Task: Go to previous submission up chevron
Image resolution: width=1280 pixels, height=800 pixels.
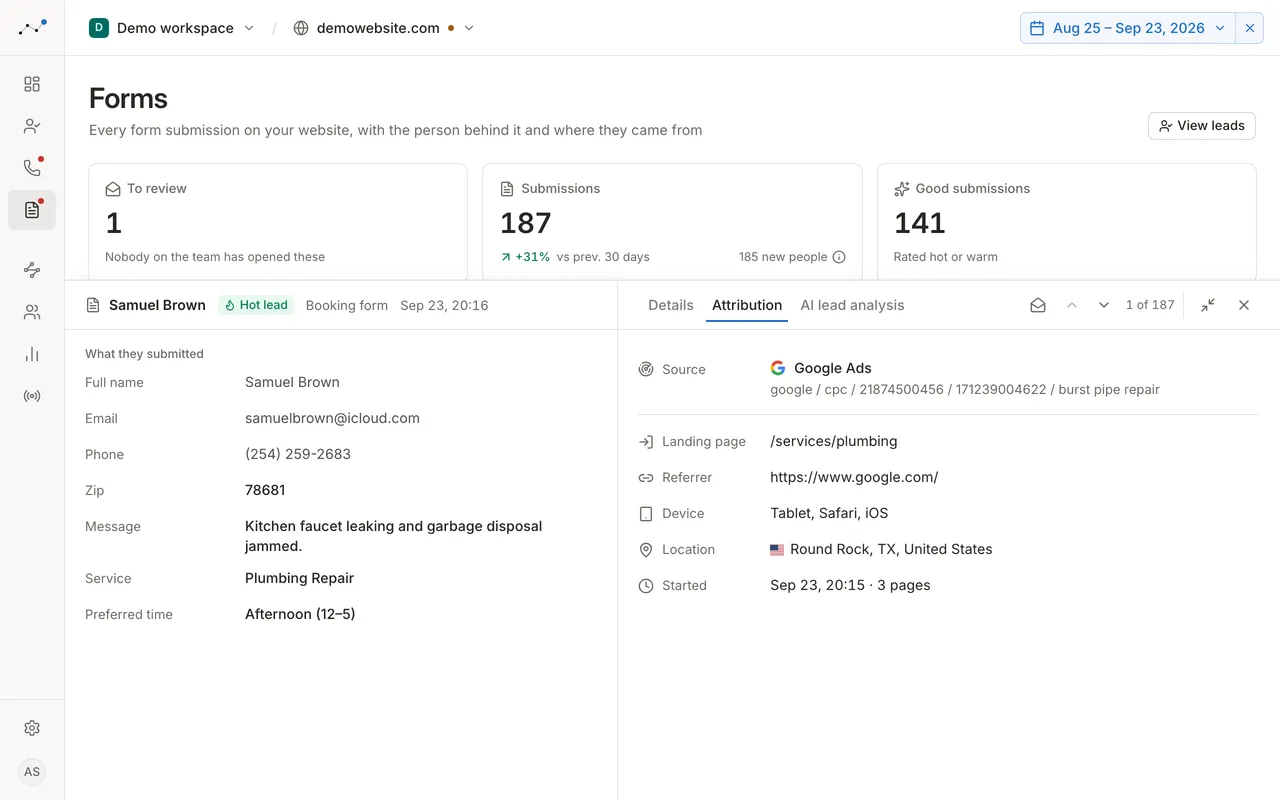Action: pyautogui.click(x=1072, y=305)
